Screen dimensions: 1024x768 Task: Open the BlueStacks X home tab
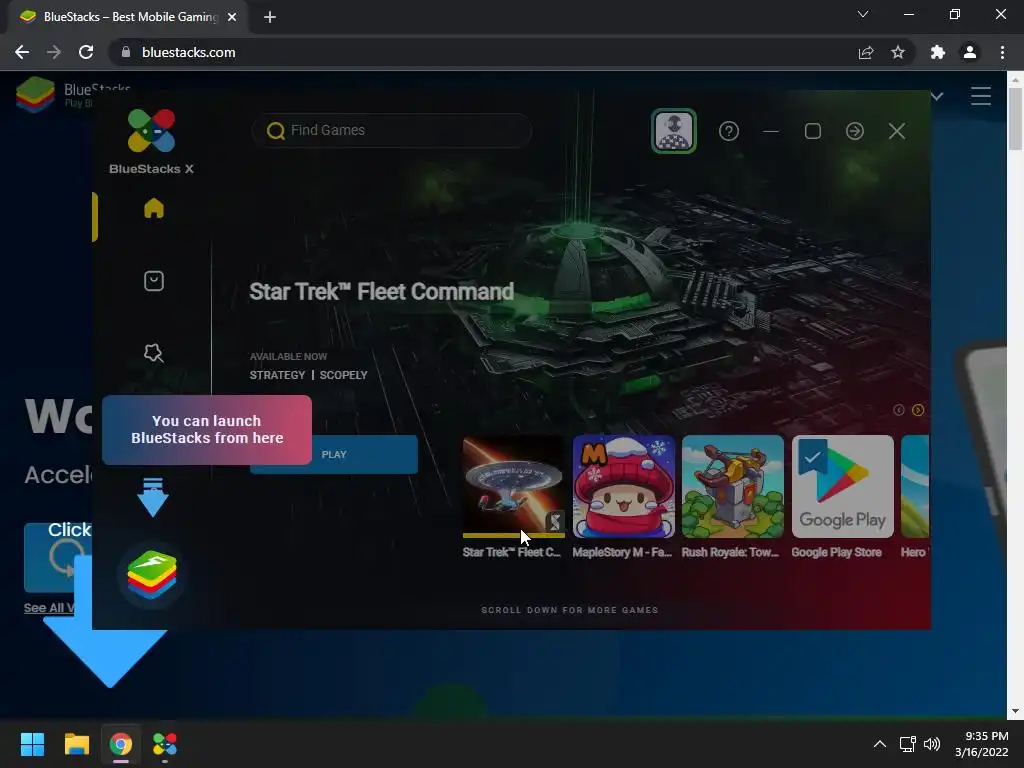(x=154, y=208)
